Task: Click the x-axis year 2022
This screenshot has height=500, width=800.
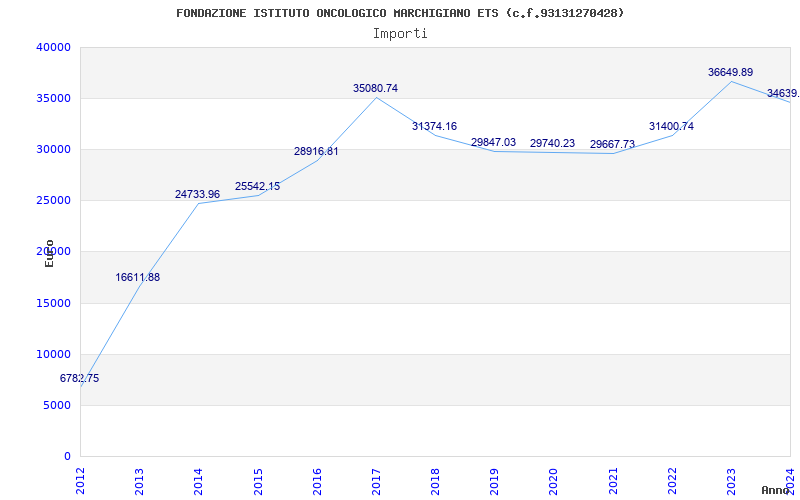Action: point(672,481)
